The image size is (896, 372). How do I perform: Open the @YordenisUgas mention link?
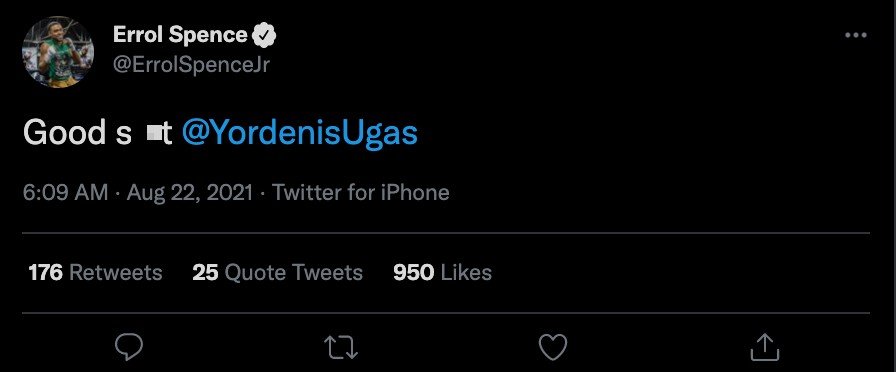point(299,133)
